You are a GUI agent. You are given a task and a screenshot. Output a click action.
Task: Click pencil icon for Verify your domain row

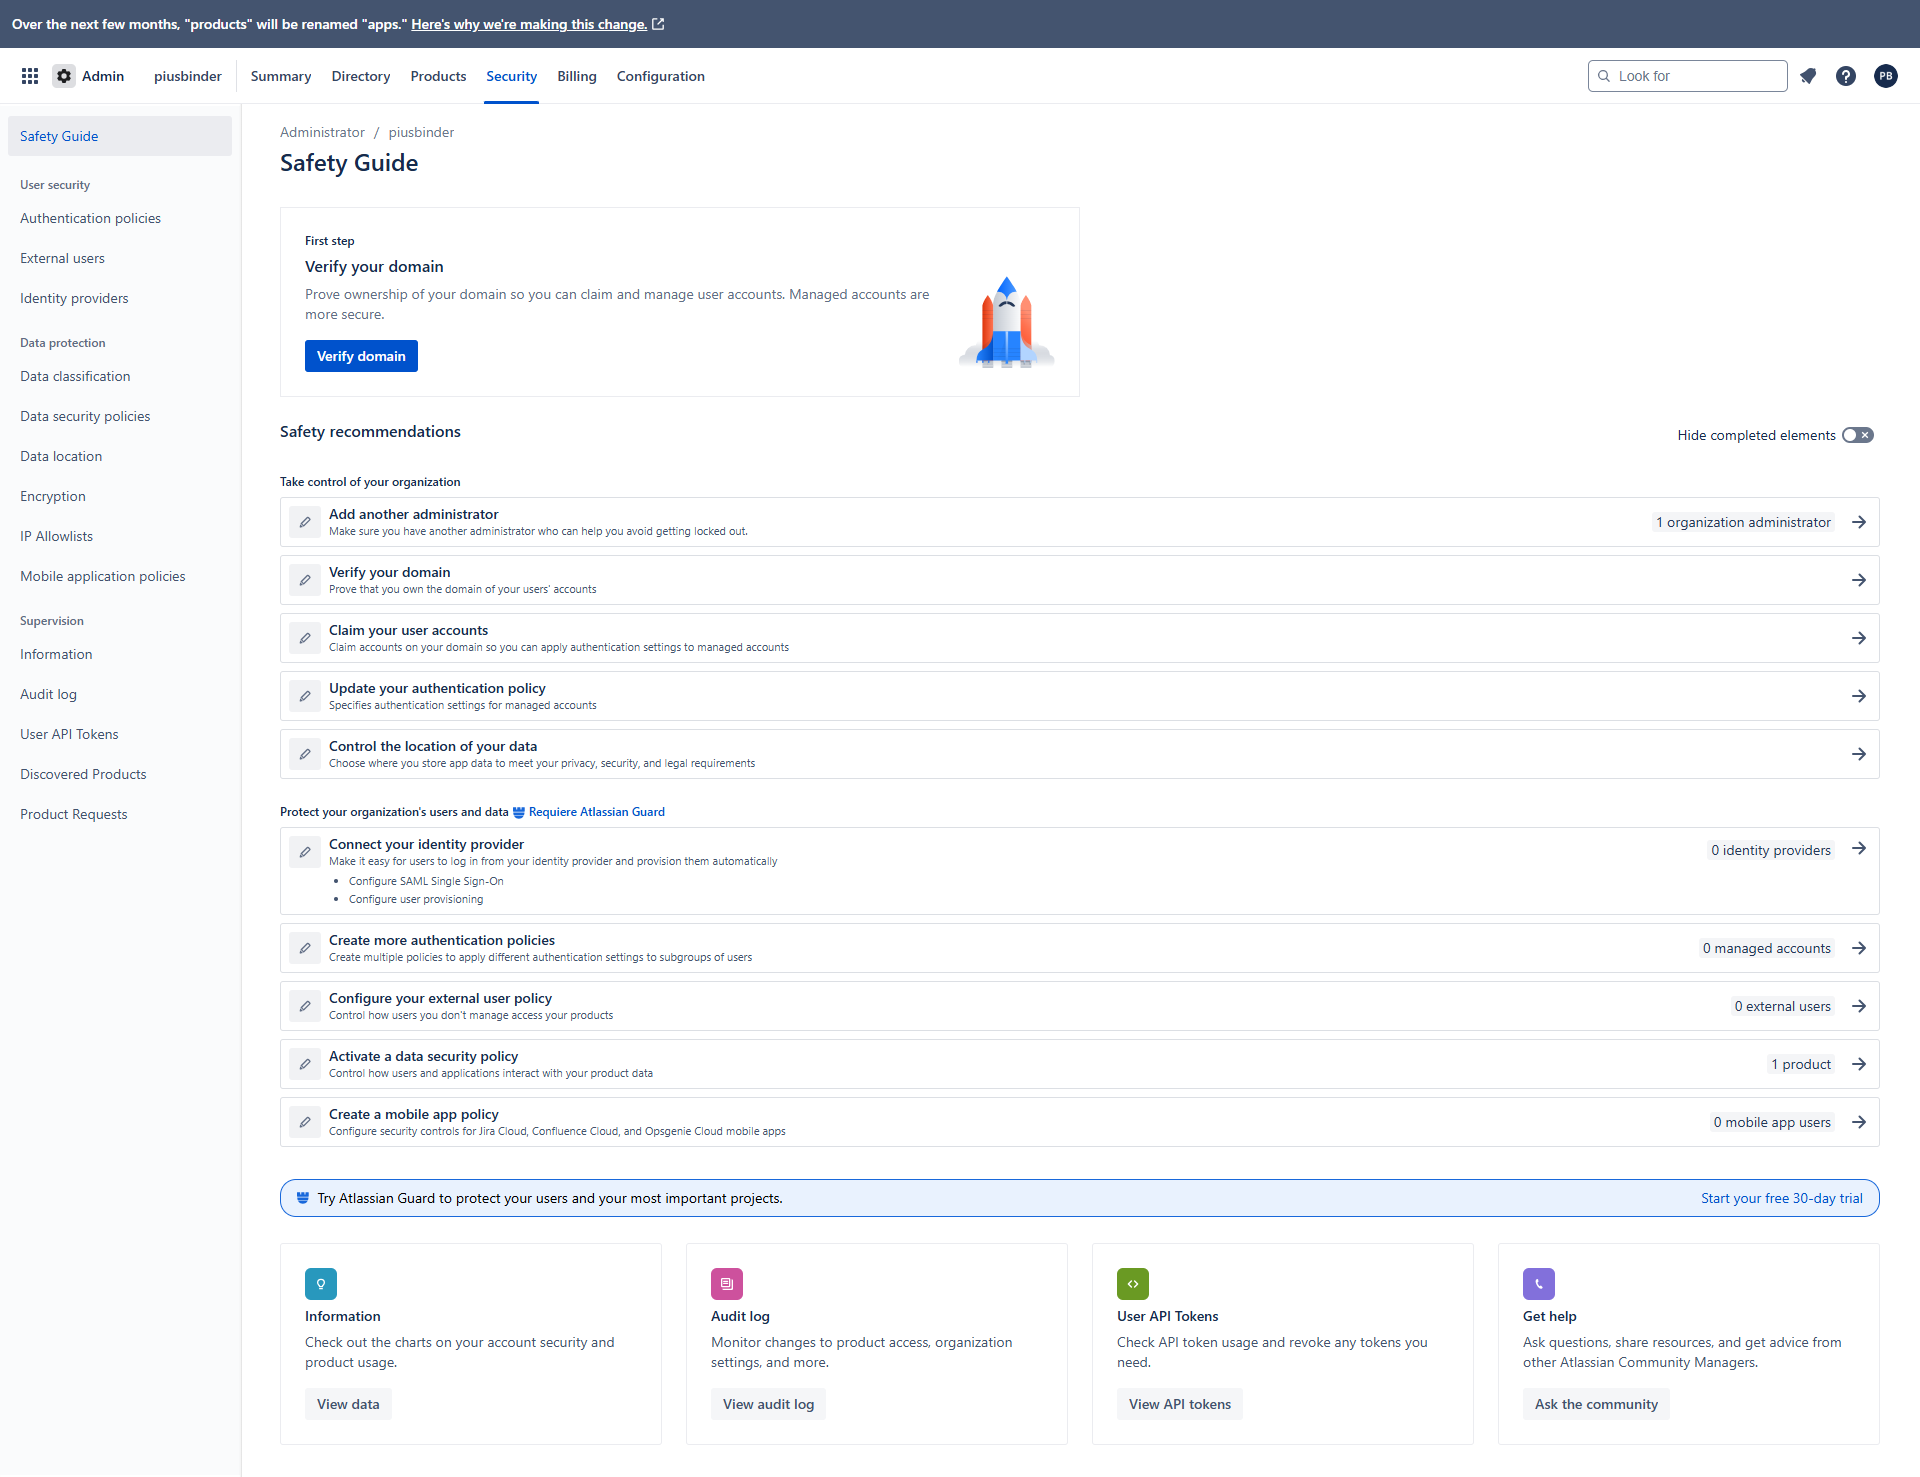click(x=305, y=580)
